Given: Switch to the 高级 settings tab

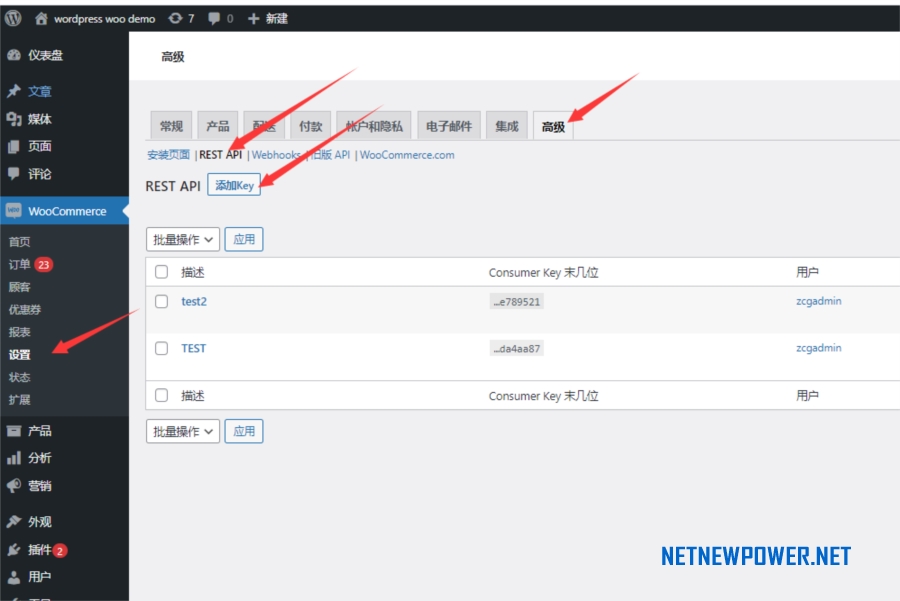Looking at the screenshot, I should click(553, 126).
